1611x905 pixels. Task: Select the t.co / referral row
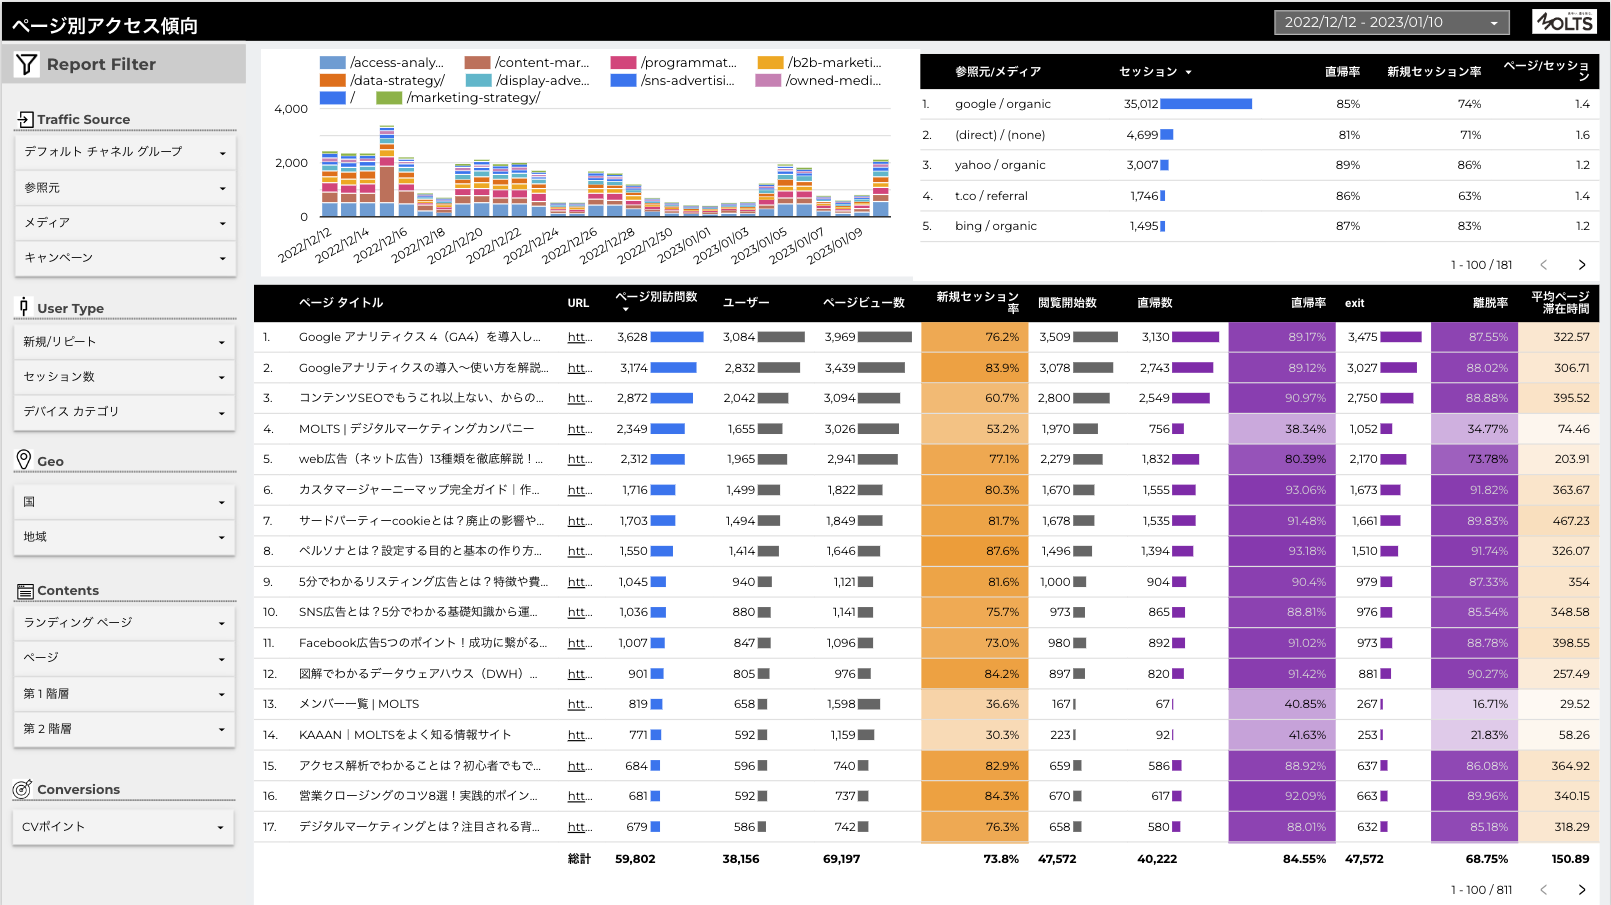(1259, 196)
